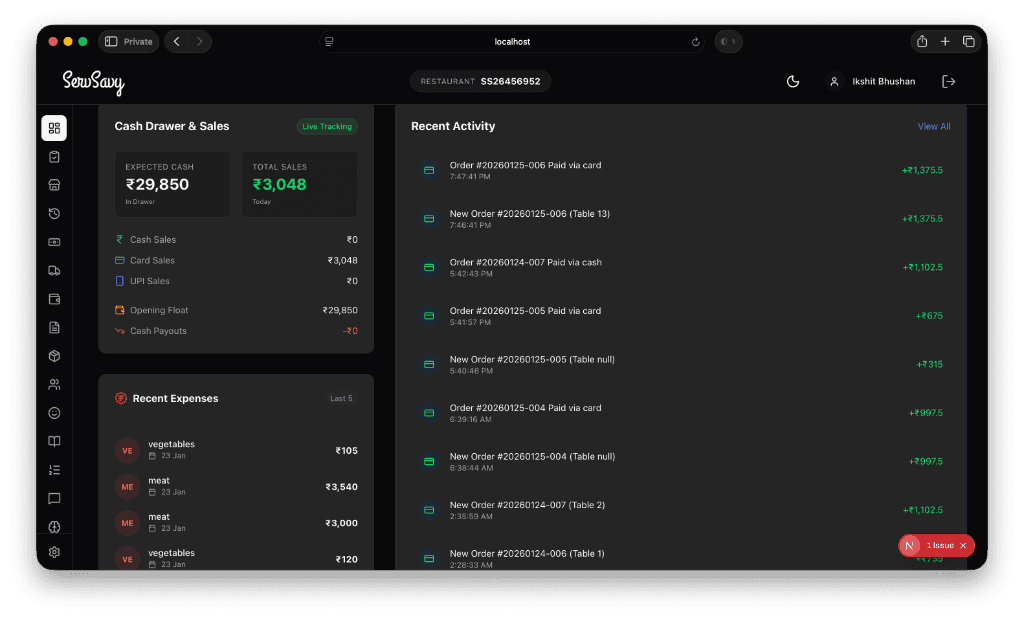
Task: Click the clipboard checklist sidebar icon
Action: click(x=54, y=157)
